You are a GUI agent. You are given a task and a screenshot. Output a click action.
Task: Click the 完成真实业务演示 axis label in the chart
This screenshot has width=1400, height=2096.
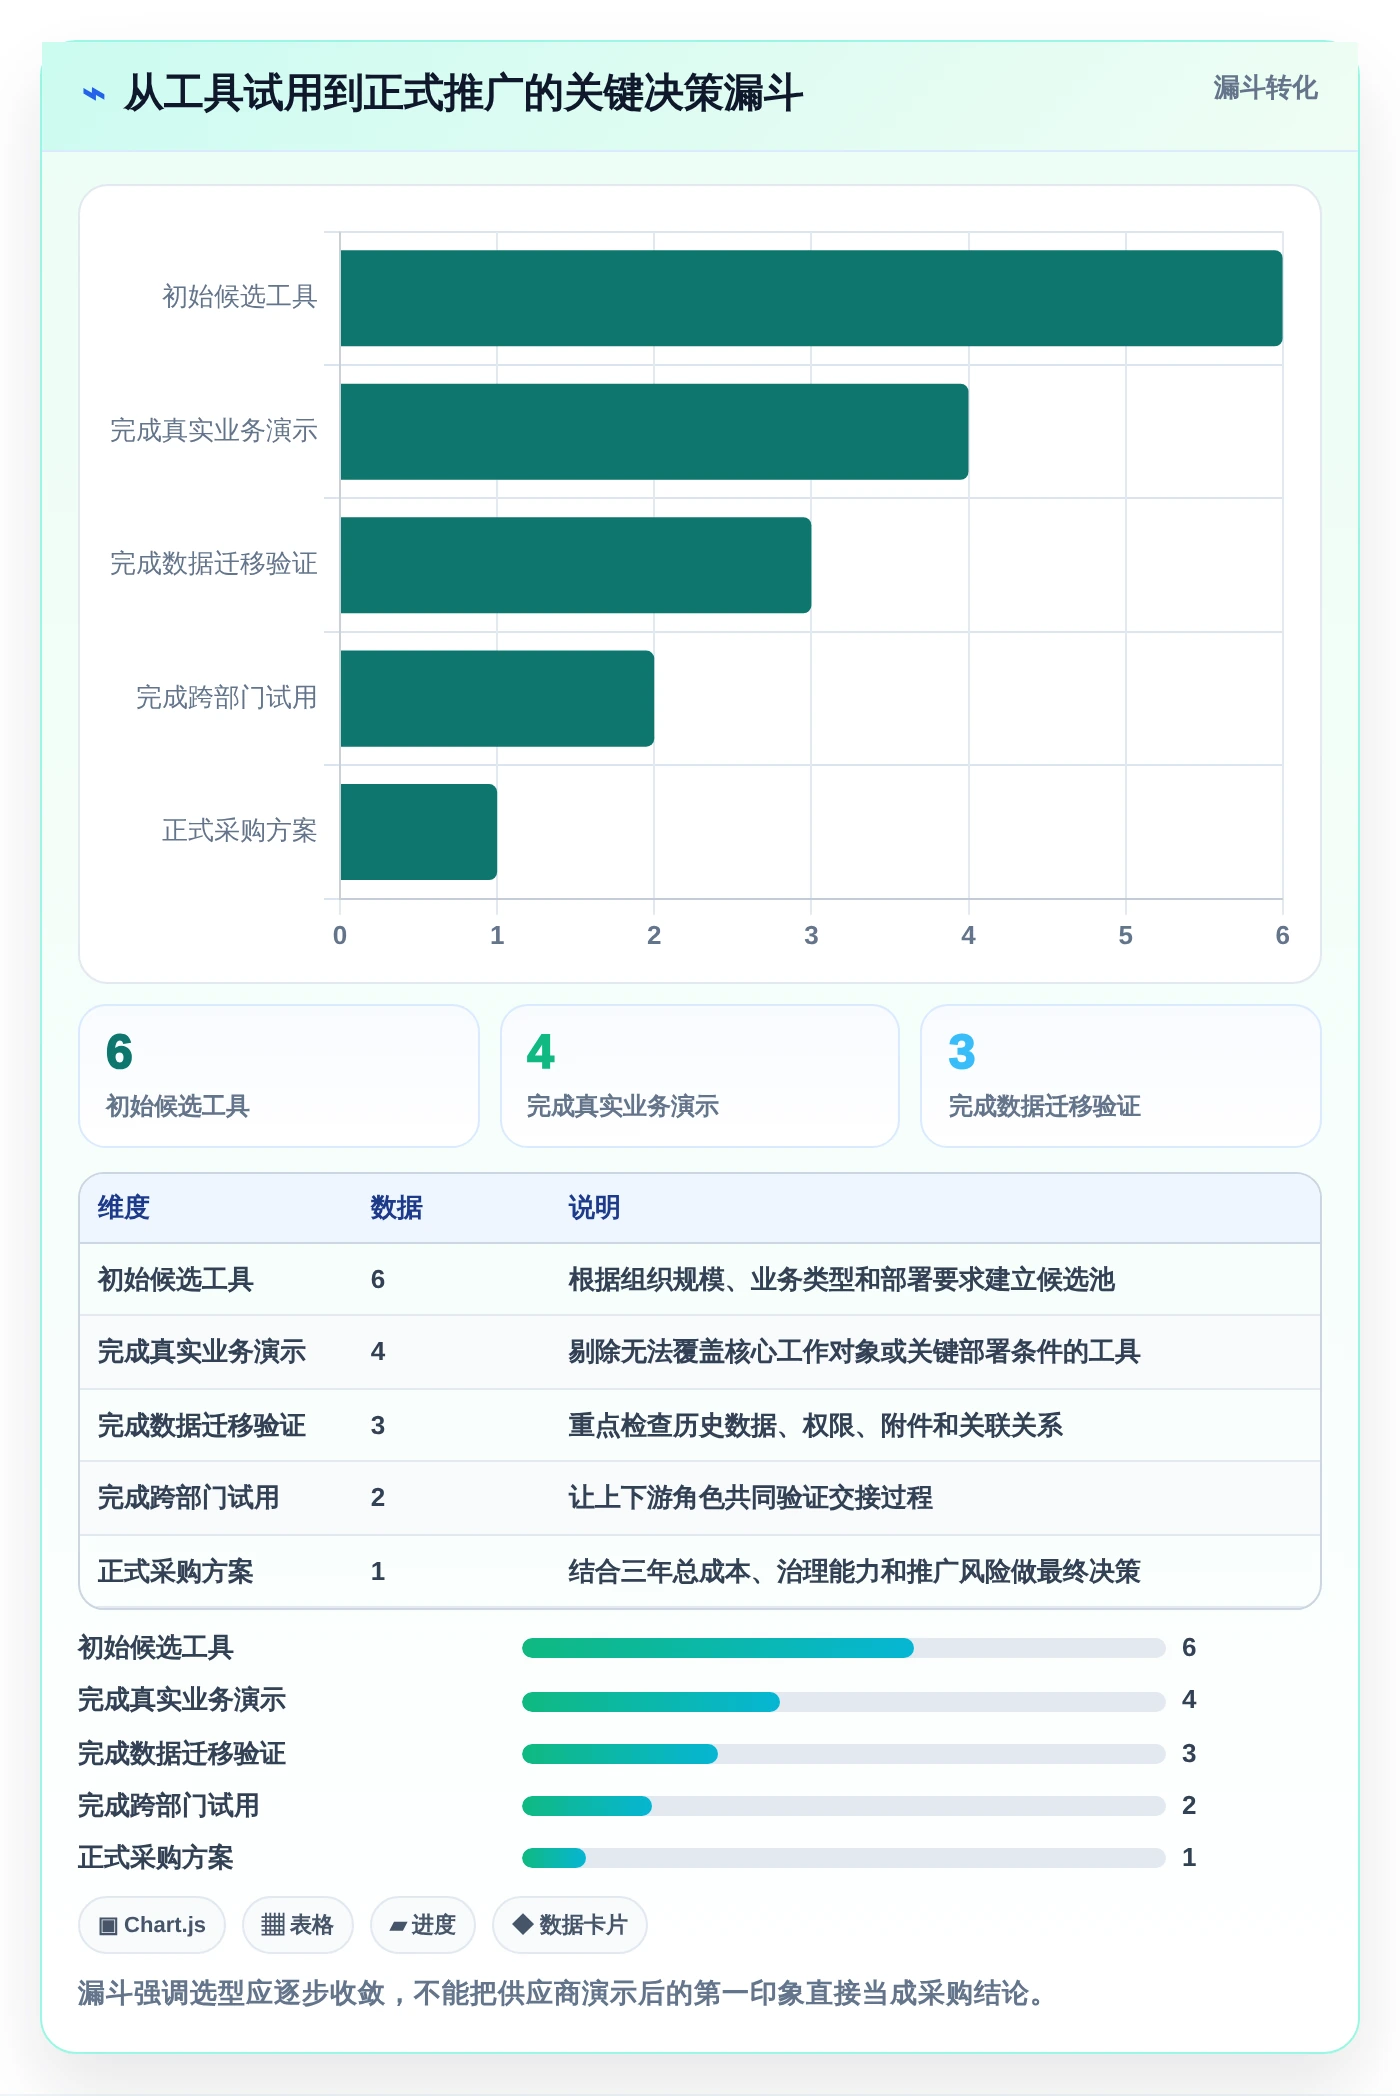click(214, 431)
